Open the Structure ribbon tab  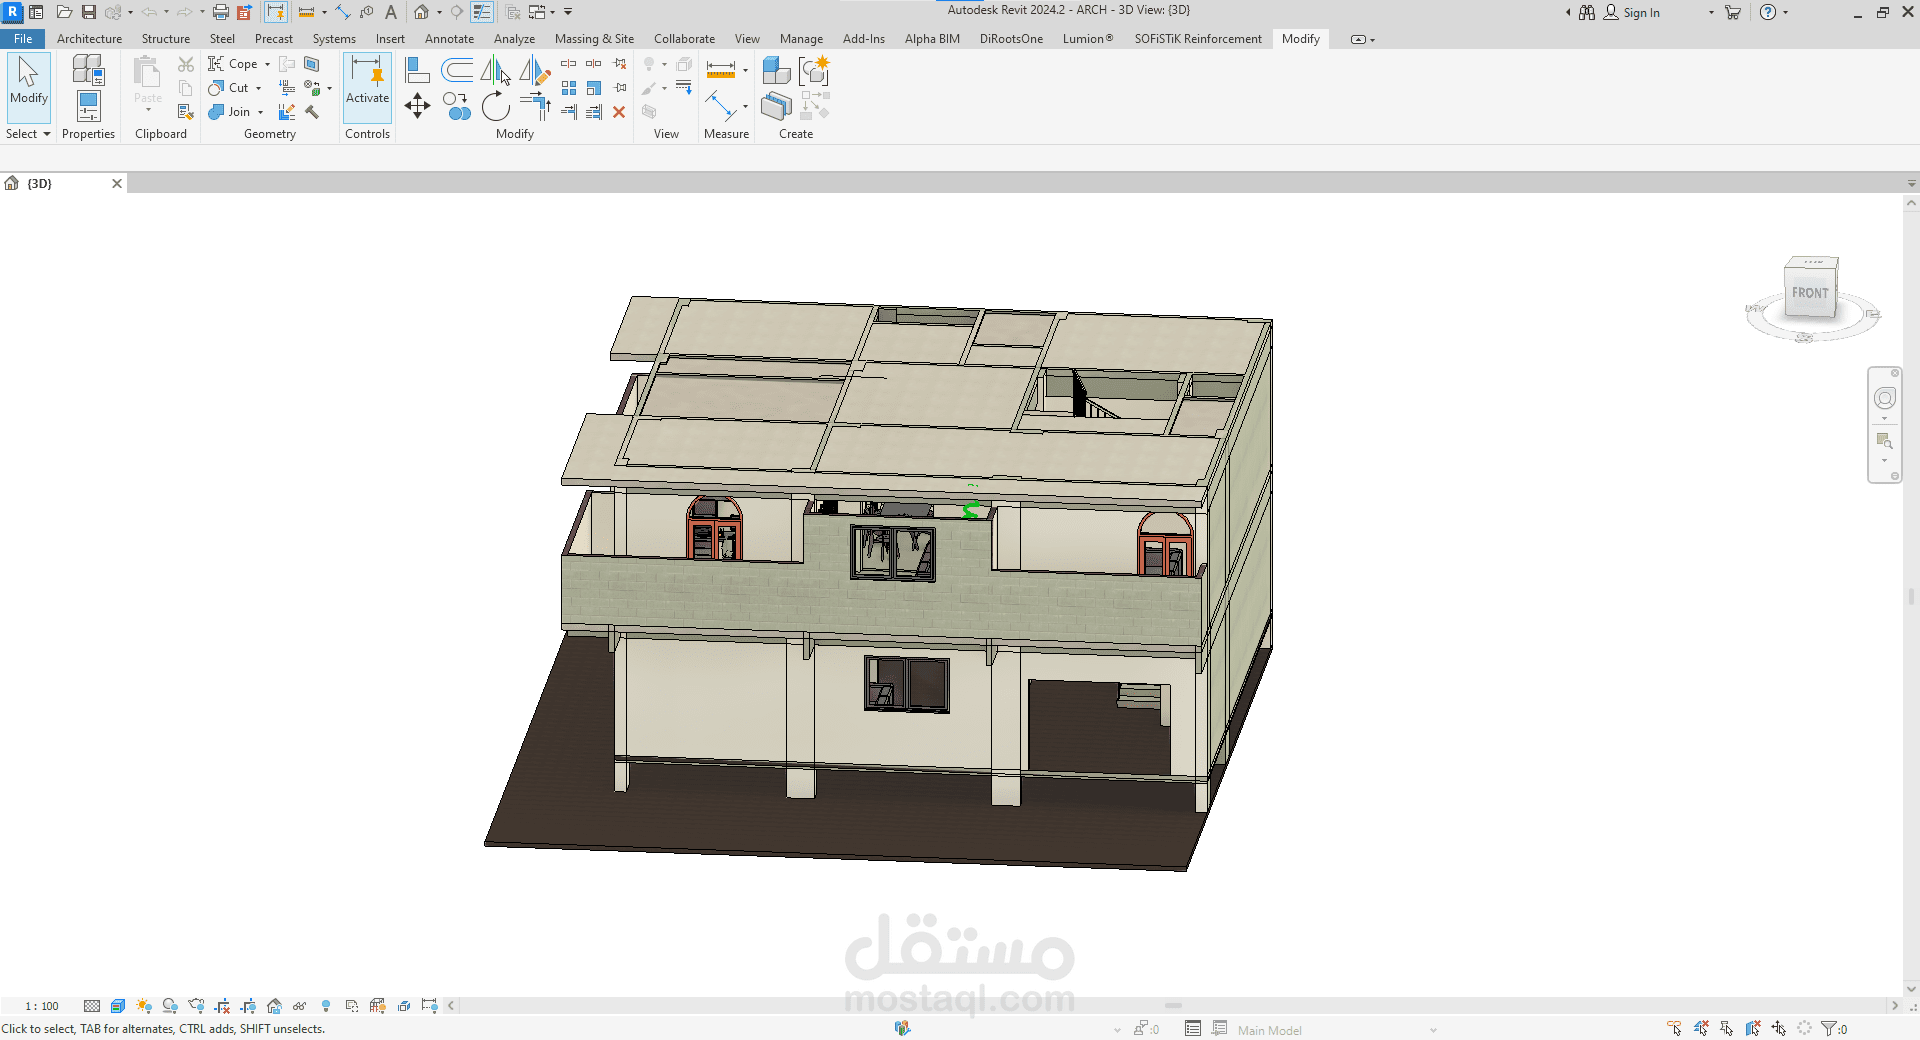click(166, 39)
